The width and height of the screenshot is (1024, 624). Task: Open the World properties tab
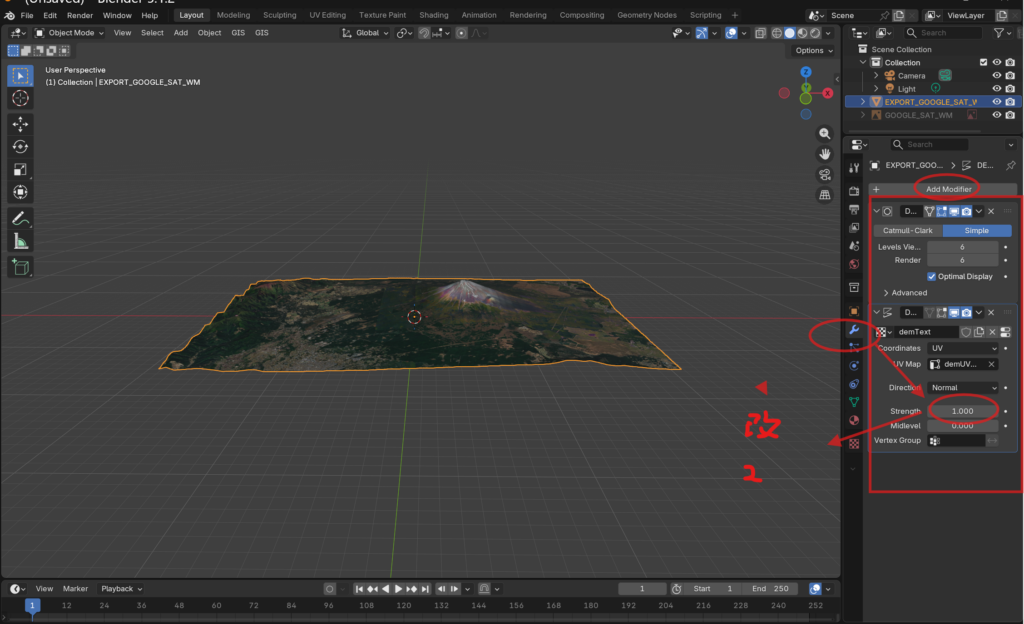pos(854,264)
